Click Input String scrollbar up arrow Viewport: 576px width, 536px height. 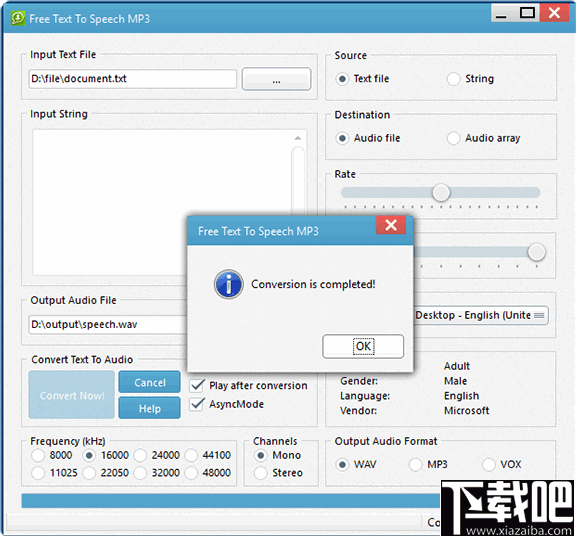[x=298, y=138]
